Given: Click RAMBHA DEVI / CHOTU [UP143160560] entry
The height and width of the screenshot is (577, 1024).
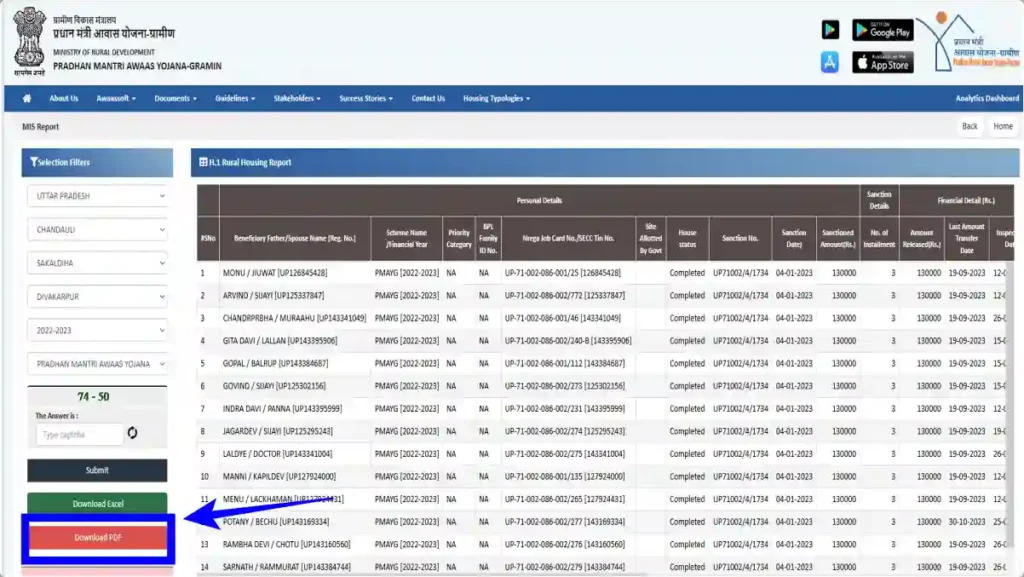Looking at the screenshot, I should 287,544.
